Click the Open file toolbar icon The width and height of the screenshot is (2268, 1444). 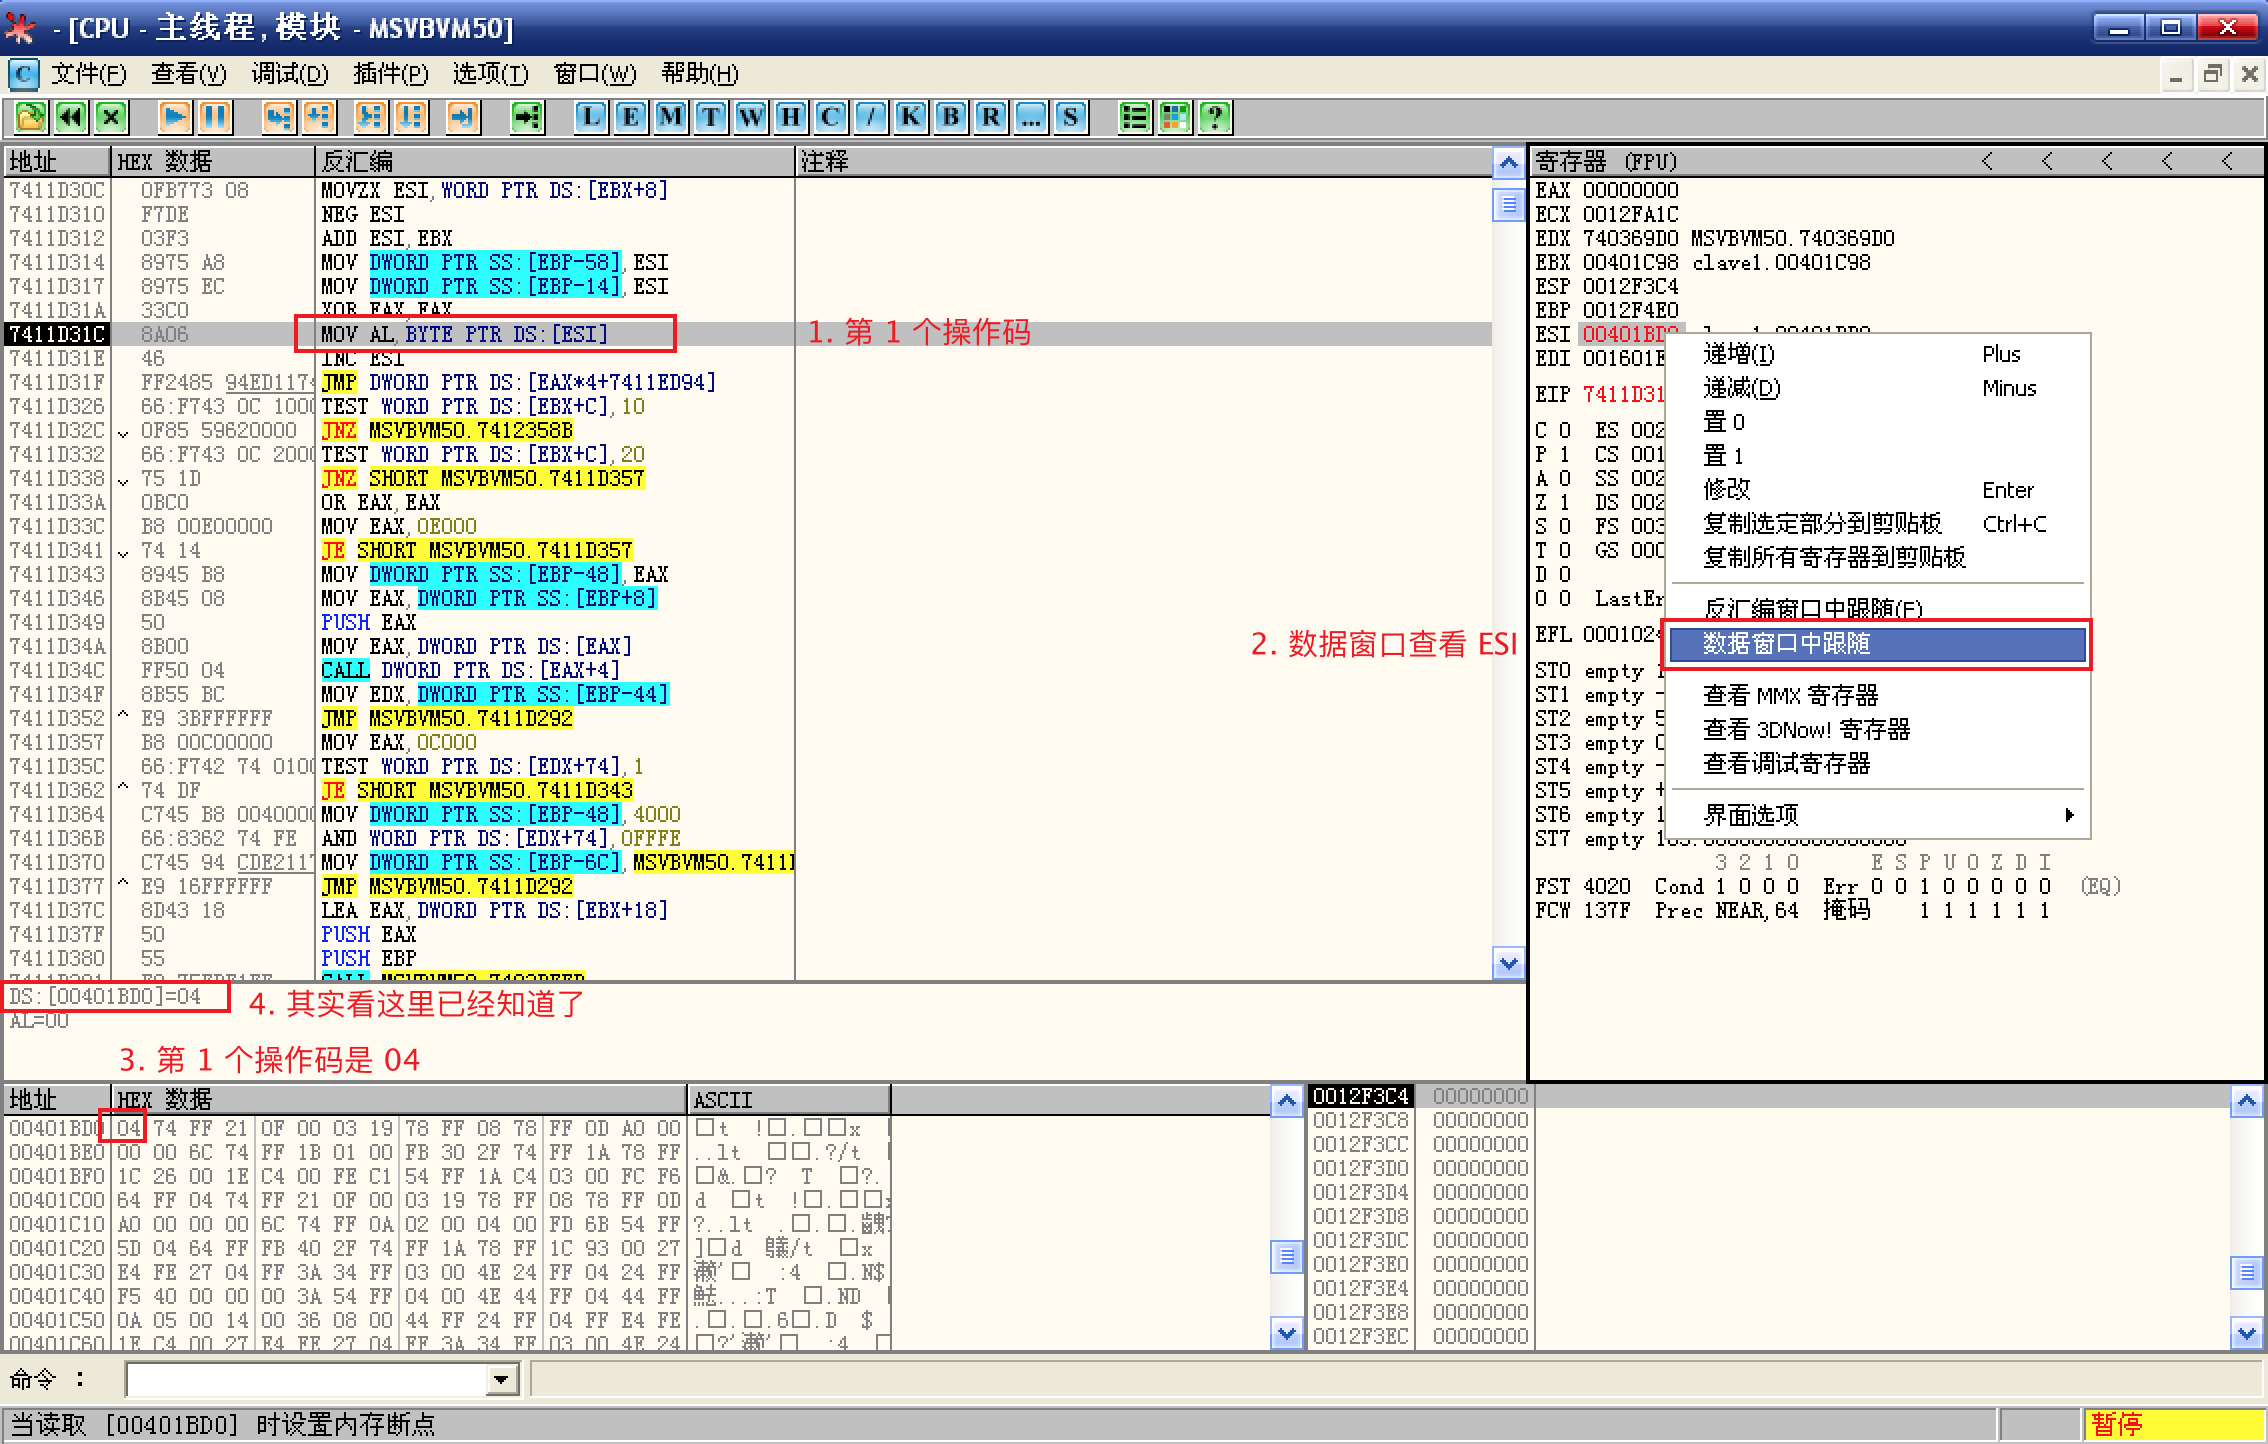click(x=30, y=118)
